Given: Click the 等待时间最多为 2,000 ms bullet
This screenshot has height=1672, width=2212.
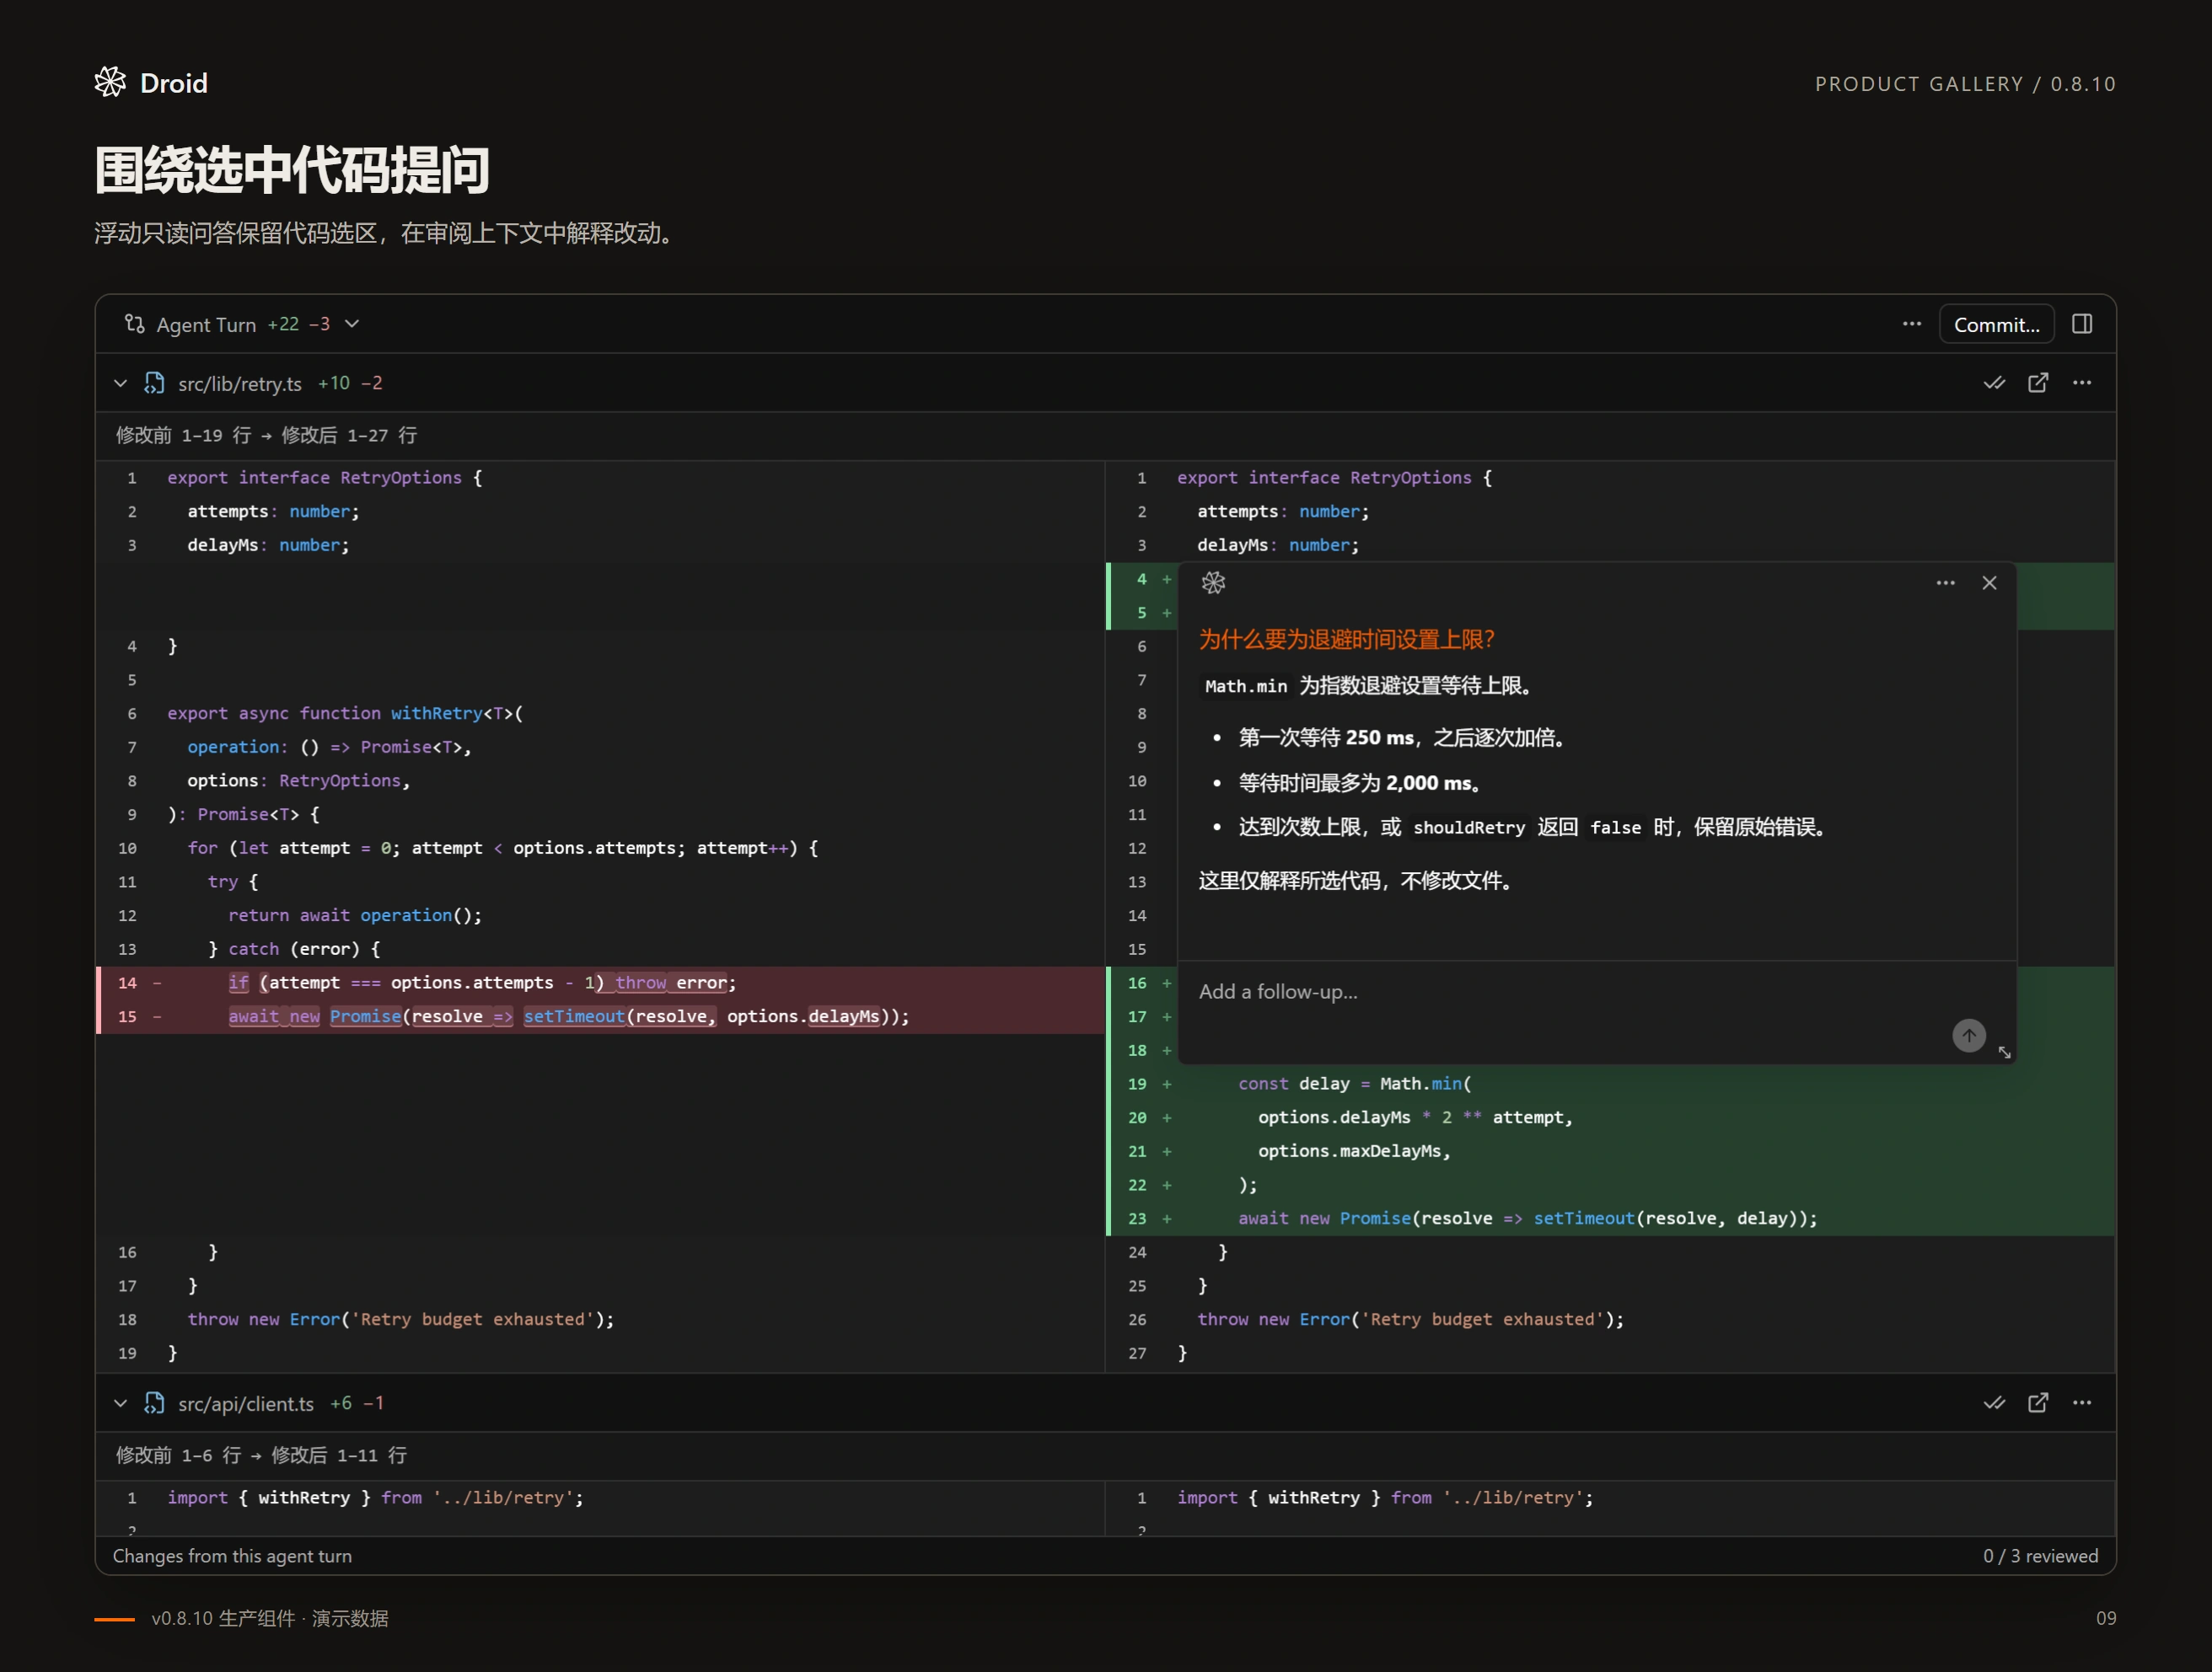Looking at the screenshot, I should [x=1360, y=783].
